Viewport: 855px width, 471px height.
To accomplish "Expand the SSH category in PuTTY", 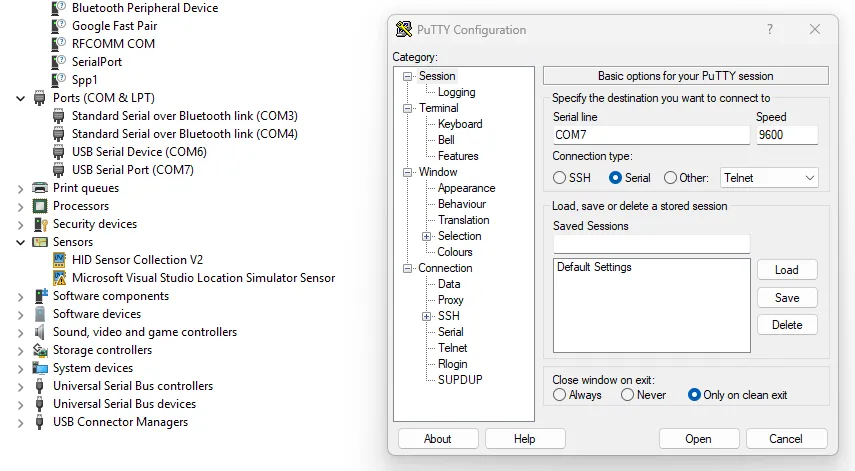I will [x=426, y=316].
